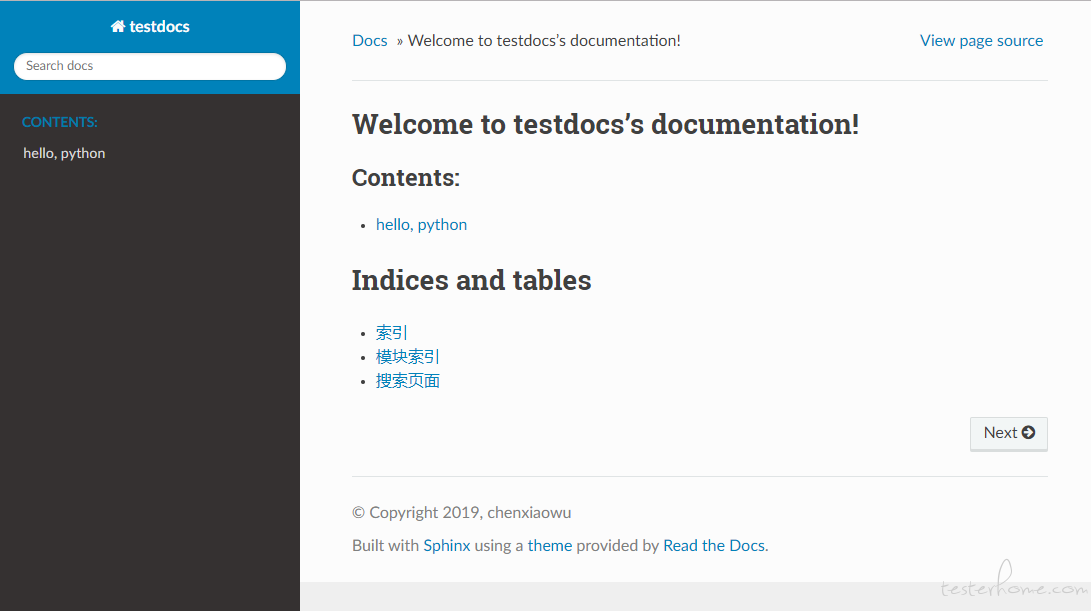This screenshot has width=1091, height=611.
Task: Go to the Docs breadcrumb link
Action: coord(369,41)
